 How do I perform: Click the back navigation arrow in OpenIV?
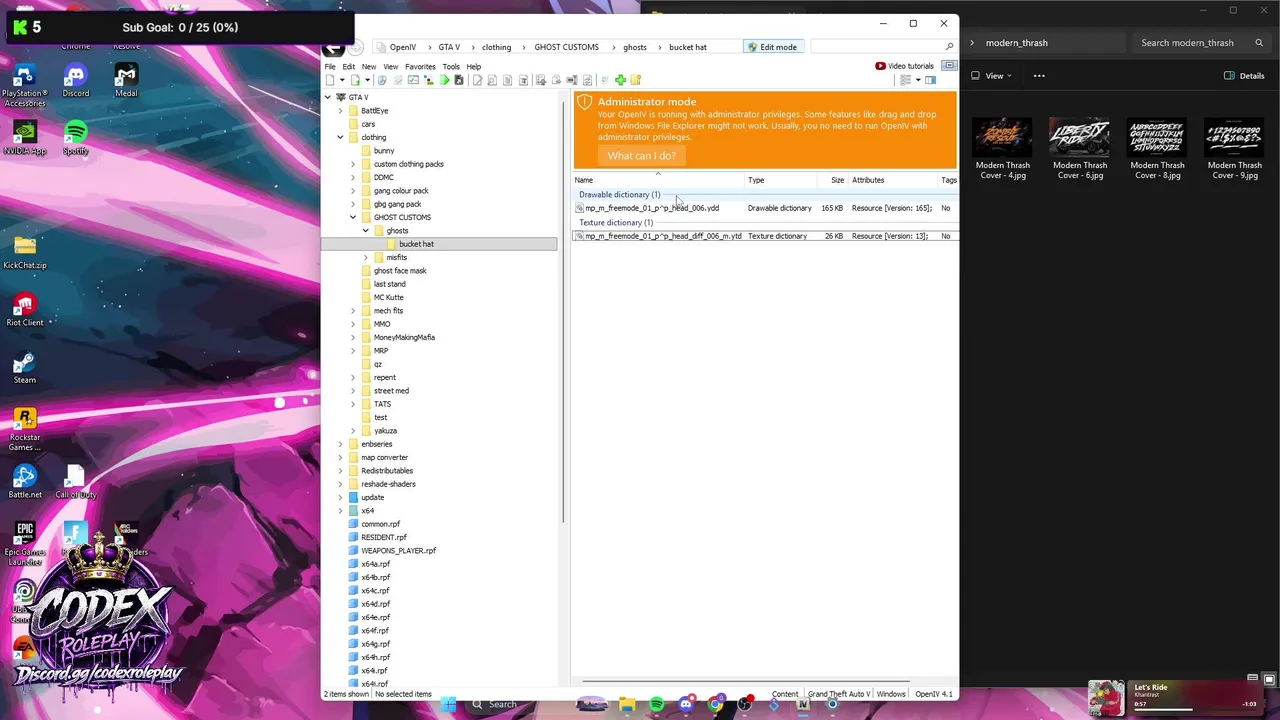pos(334,48)
